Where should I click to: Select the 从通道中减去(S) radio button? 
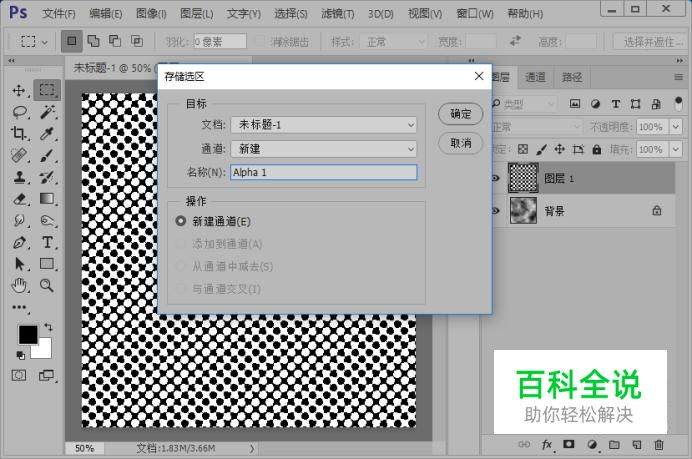coord(181,266)
